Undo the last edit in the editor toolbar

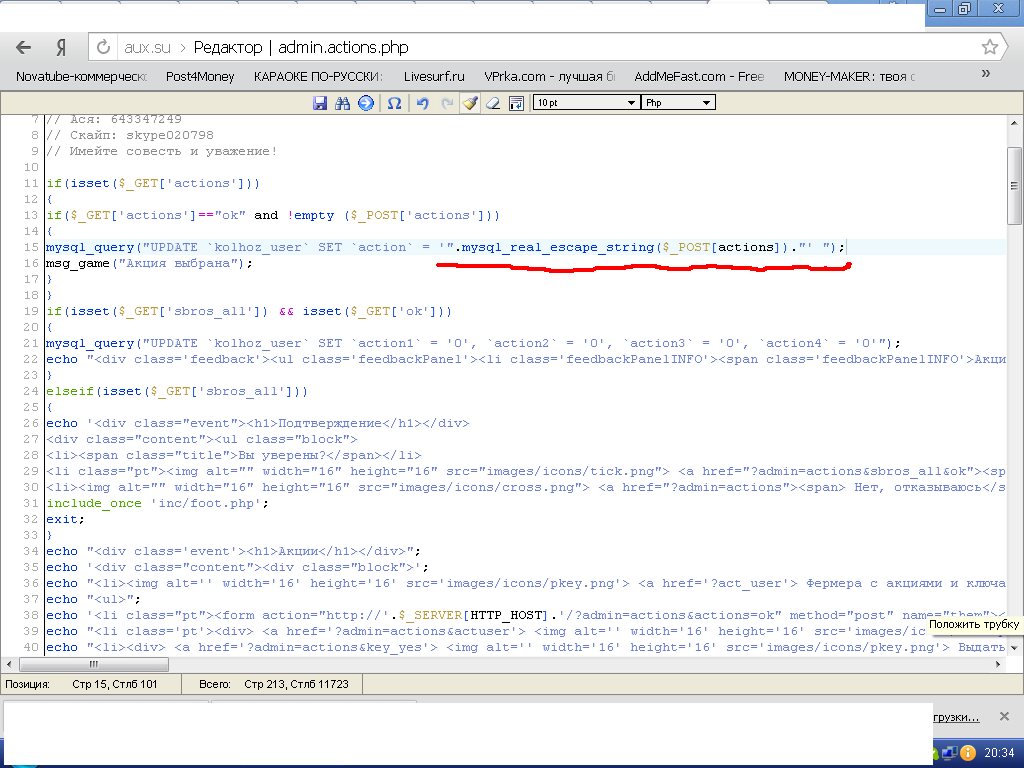coord(422,103)
